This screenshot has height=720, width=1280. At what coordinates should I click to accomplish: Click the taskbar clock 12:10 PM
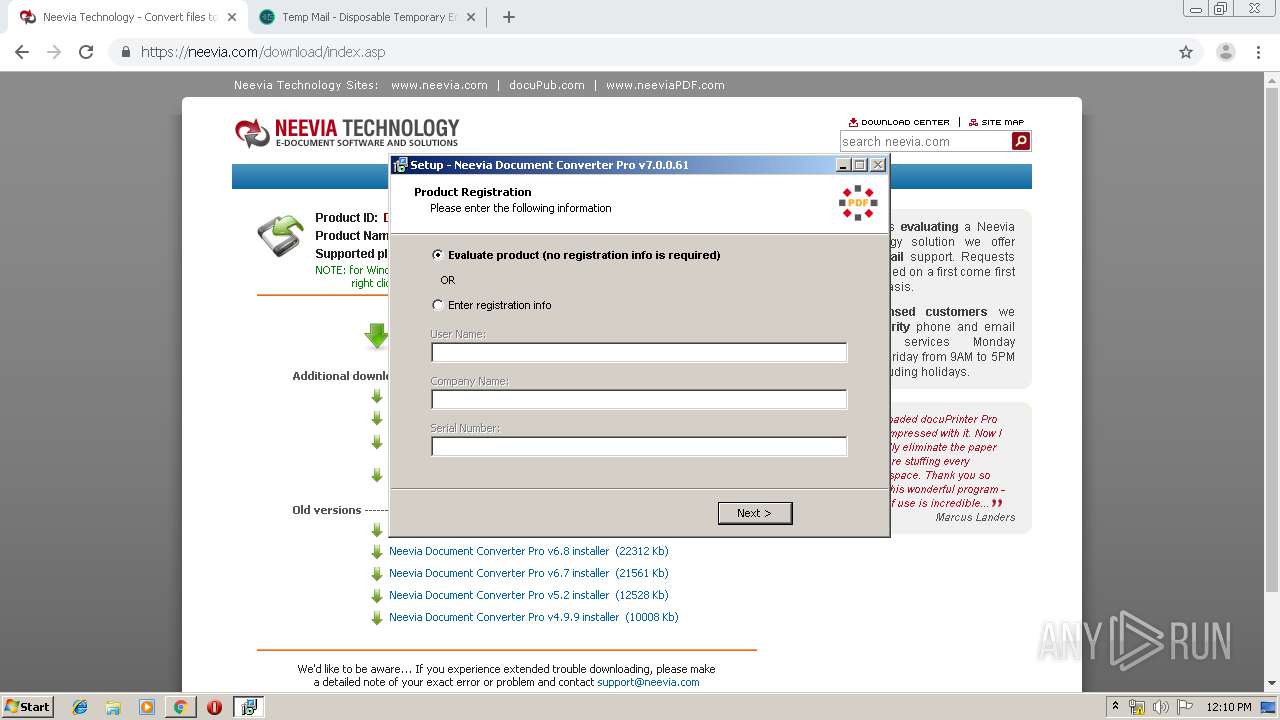[x=1229, y=707]
